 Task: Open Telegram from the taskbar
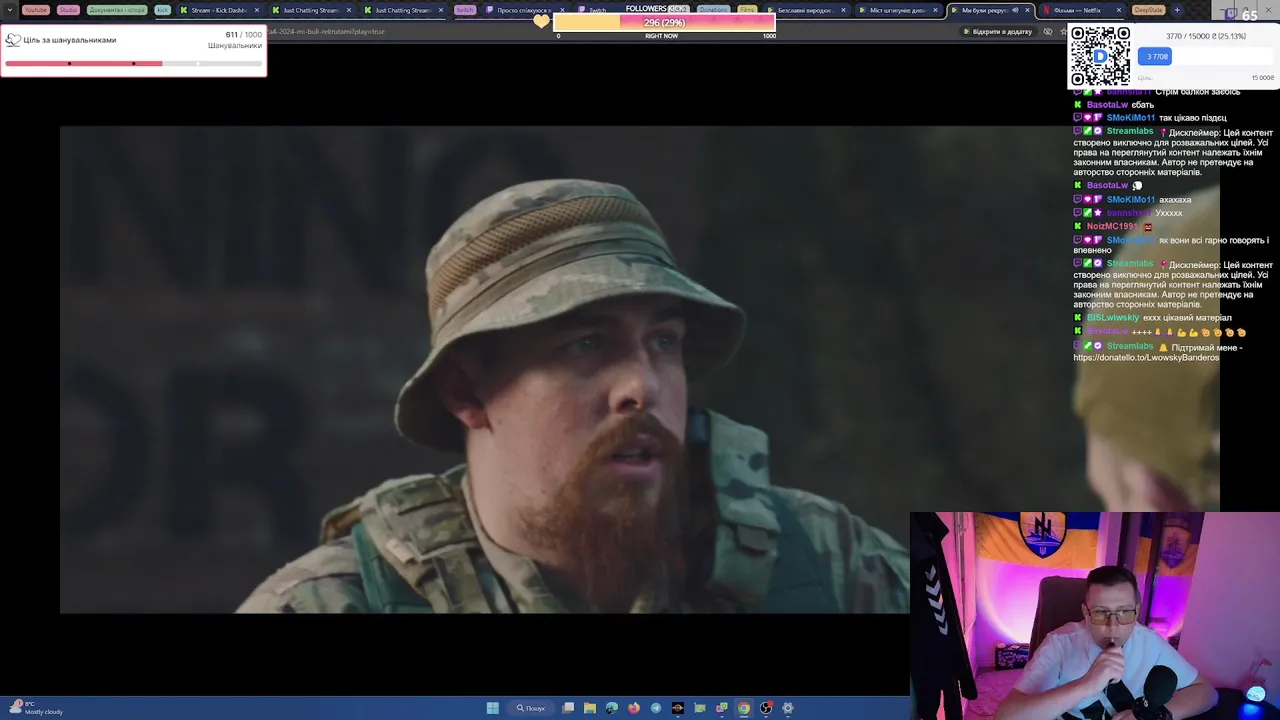click(x=656, y=708)
